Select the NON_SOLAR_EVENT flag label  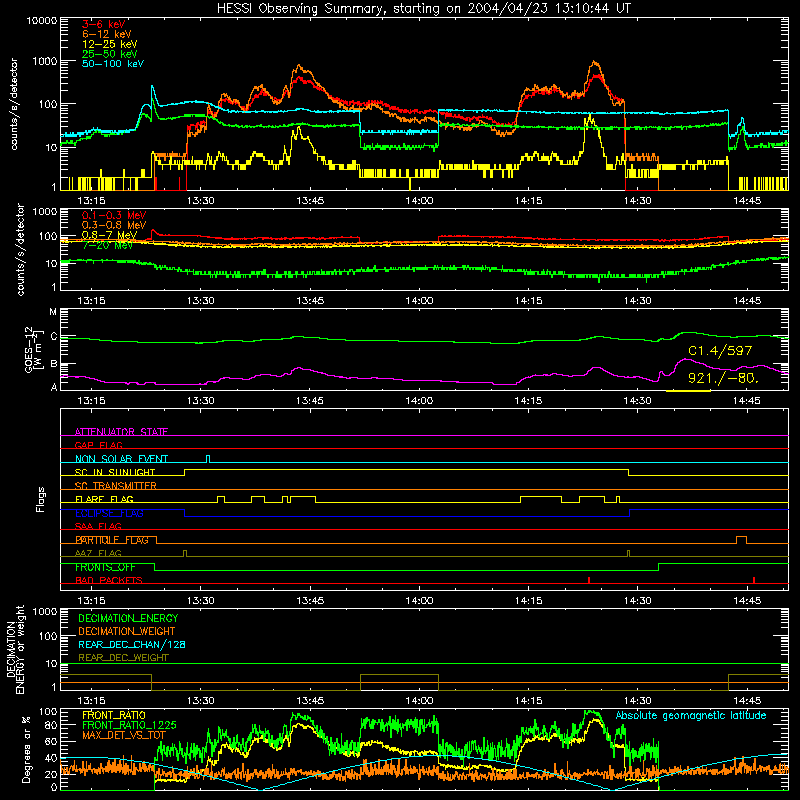[121, 459]
